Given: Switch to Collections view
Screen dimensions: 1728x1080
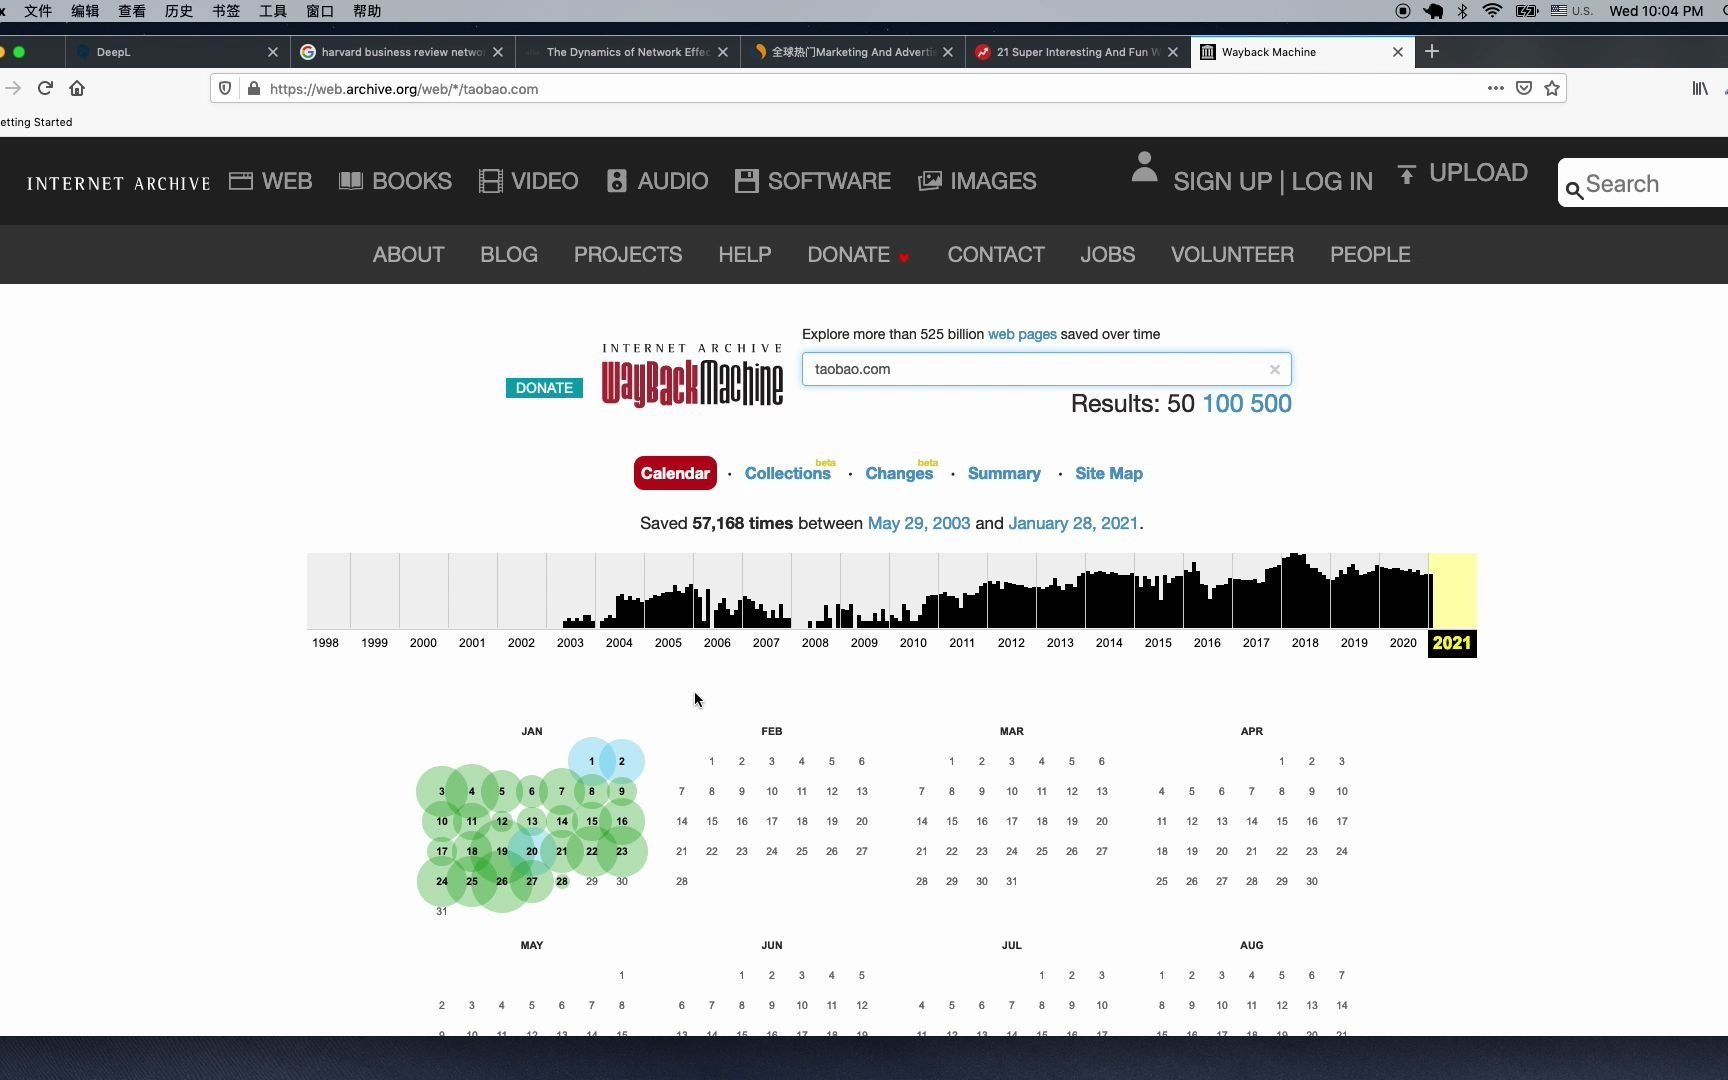Looking at the screenshot, I should [787, 473].
